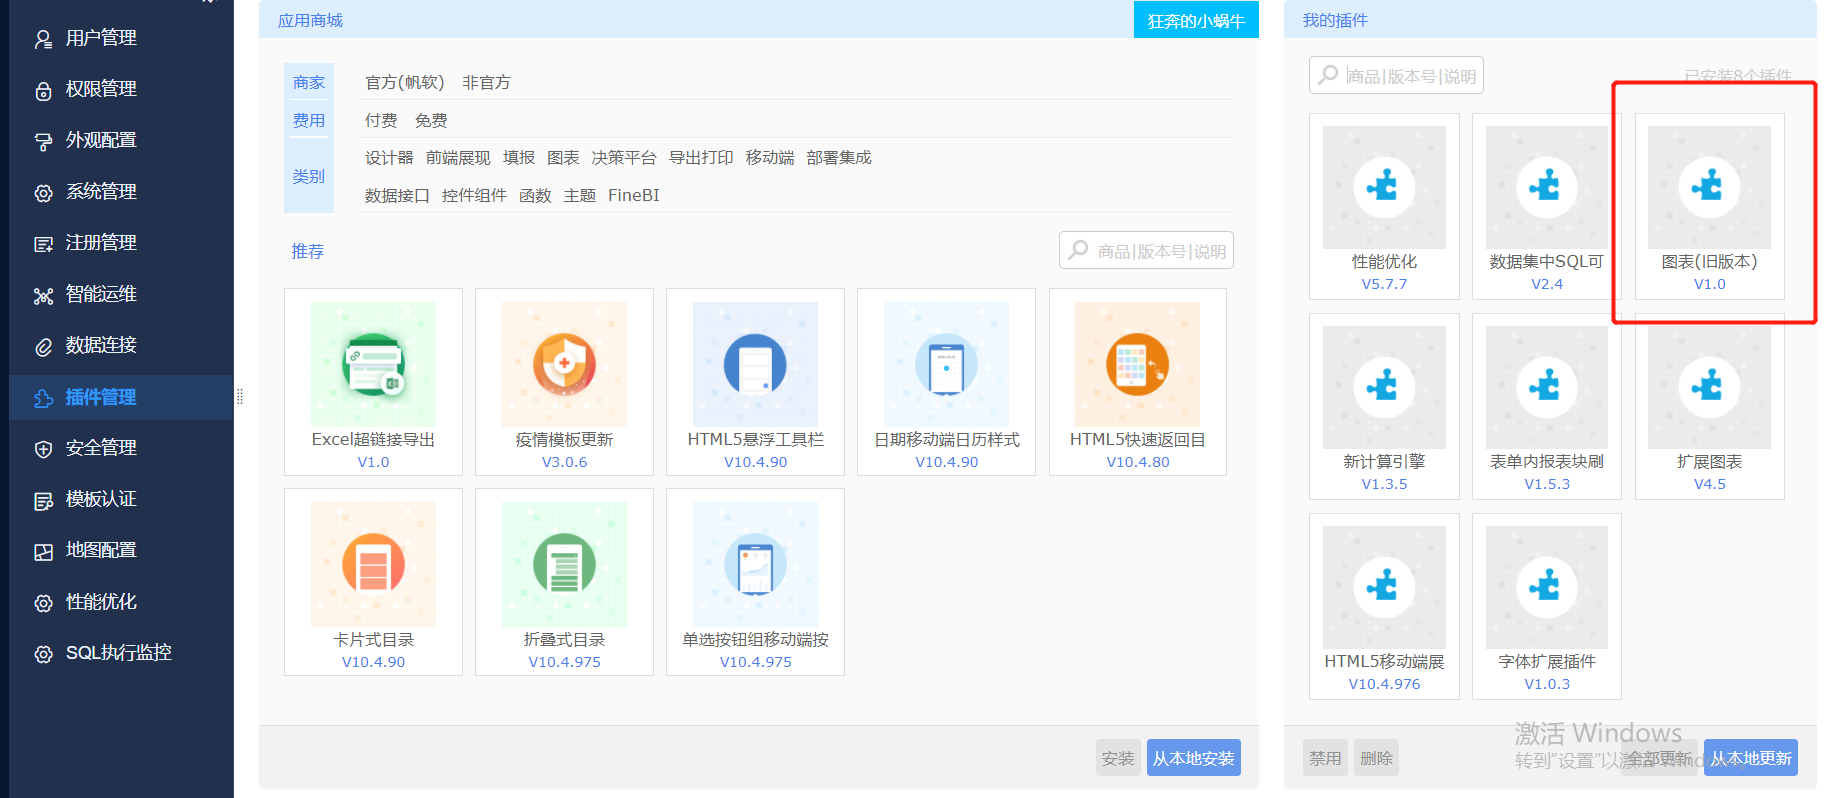This screenshot has width=1841, height=798.
Task: Select the Excel超链接导出 plugin icon
Action: pos(373,364)
